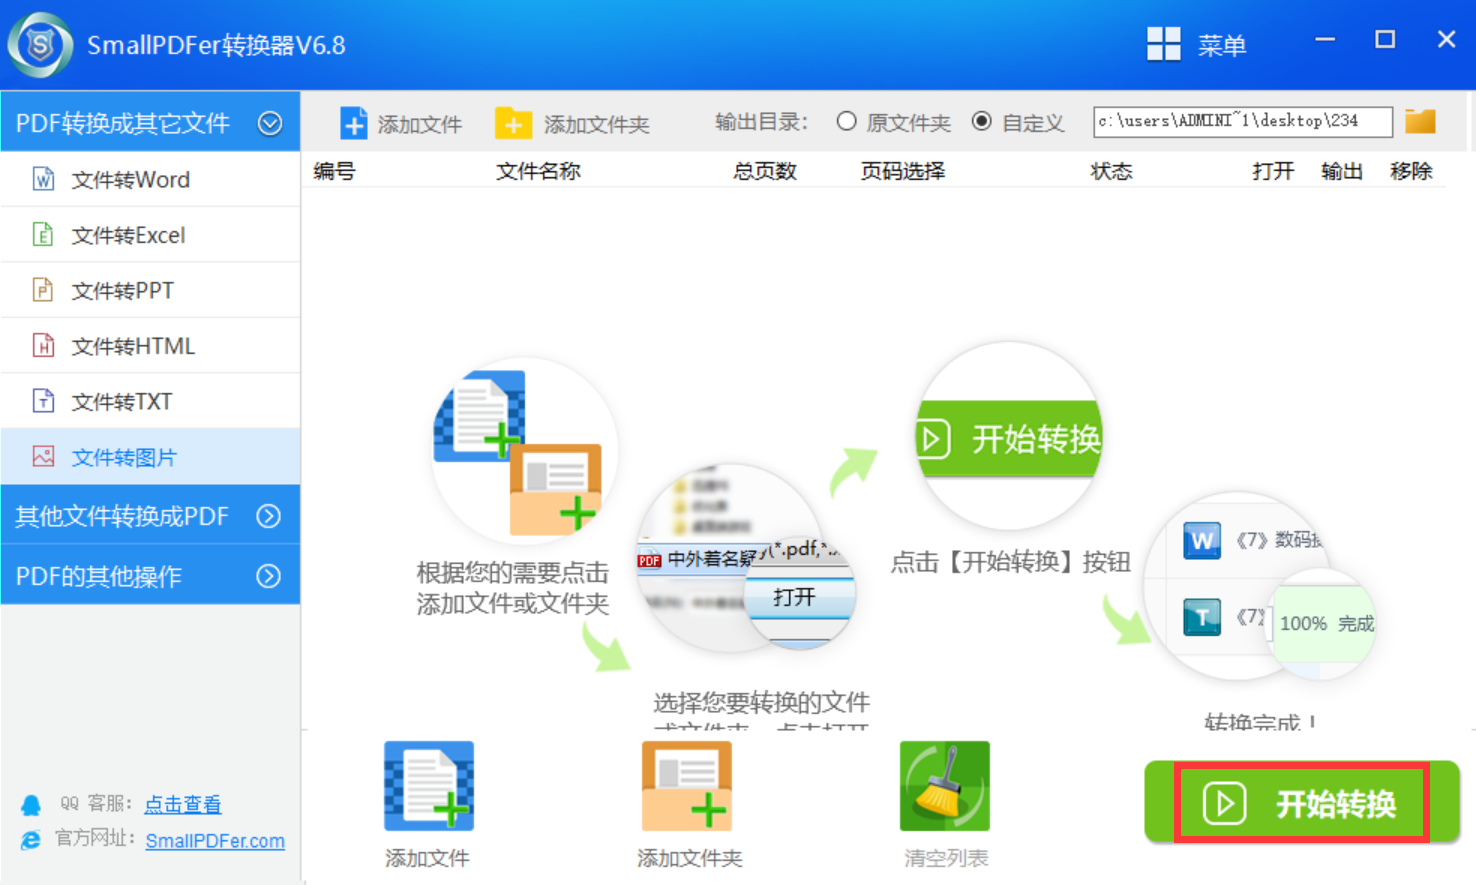
Task: Click the QQ penguin icon
Action: (x=31, y=805)
